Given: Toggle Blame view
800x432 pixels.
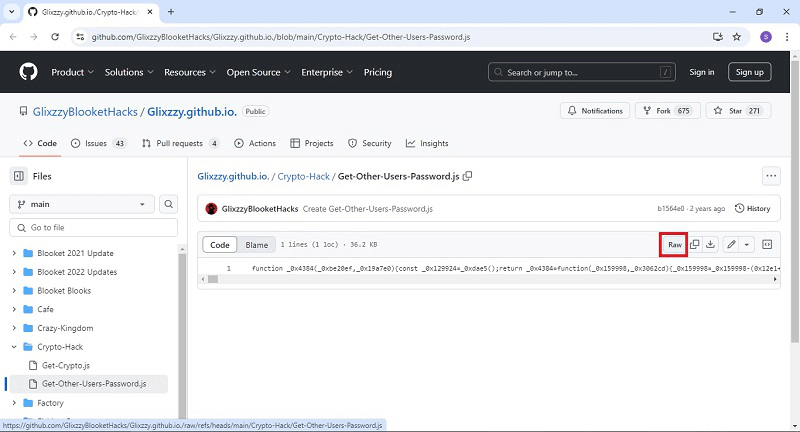Looking at the screenshot, I should tap(257, 245).
